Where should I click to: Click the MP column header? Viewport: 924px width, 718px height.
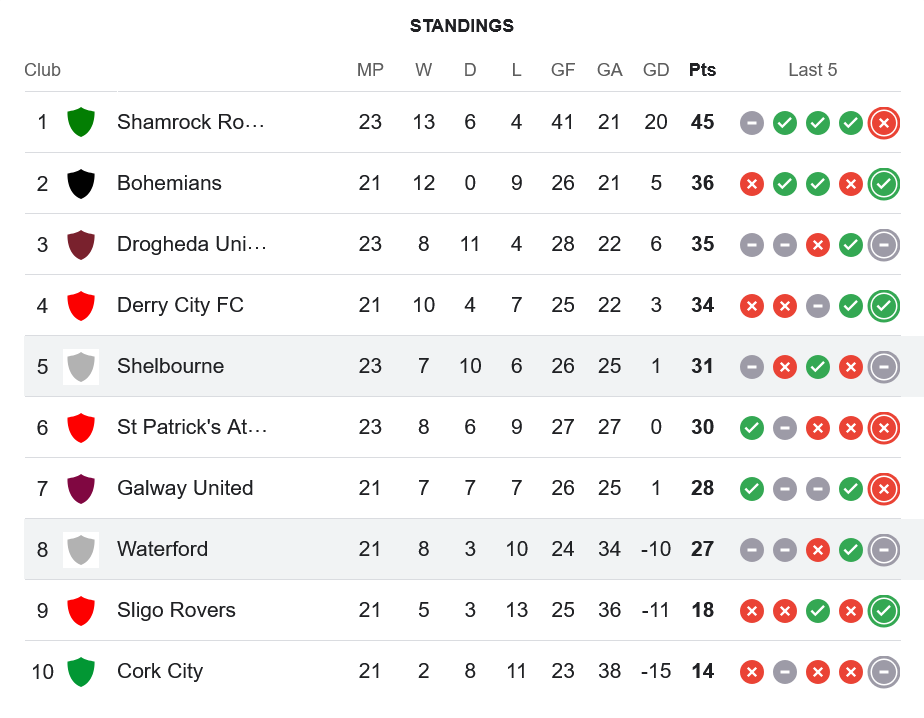370,70
